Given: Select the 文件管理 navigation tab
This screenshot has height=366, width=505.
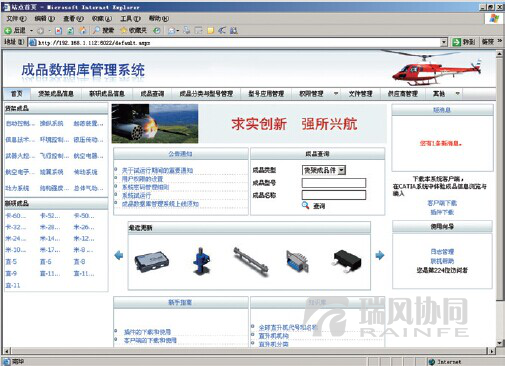Looking at the screenshot, I should (360, 94).
